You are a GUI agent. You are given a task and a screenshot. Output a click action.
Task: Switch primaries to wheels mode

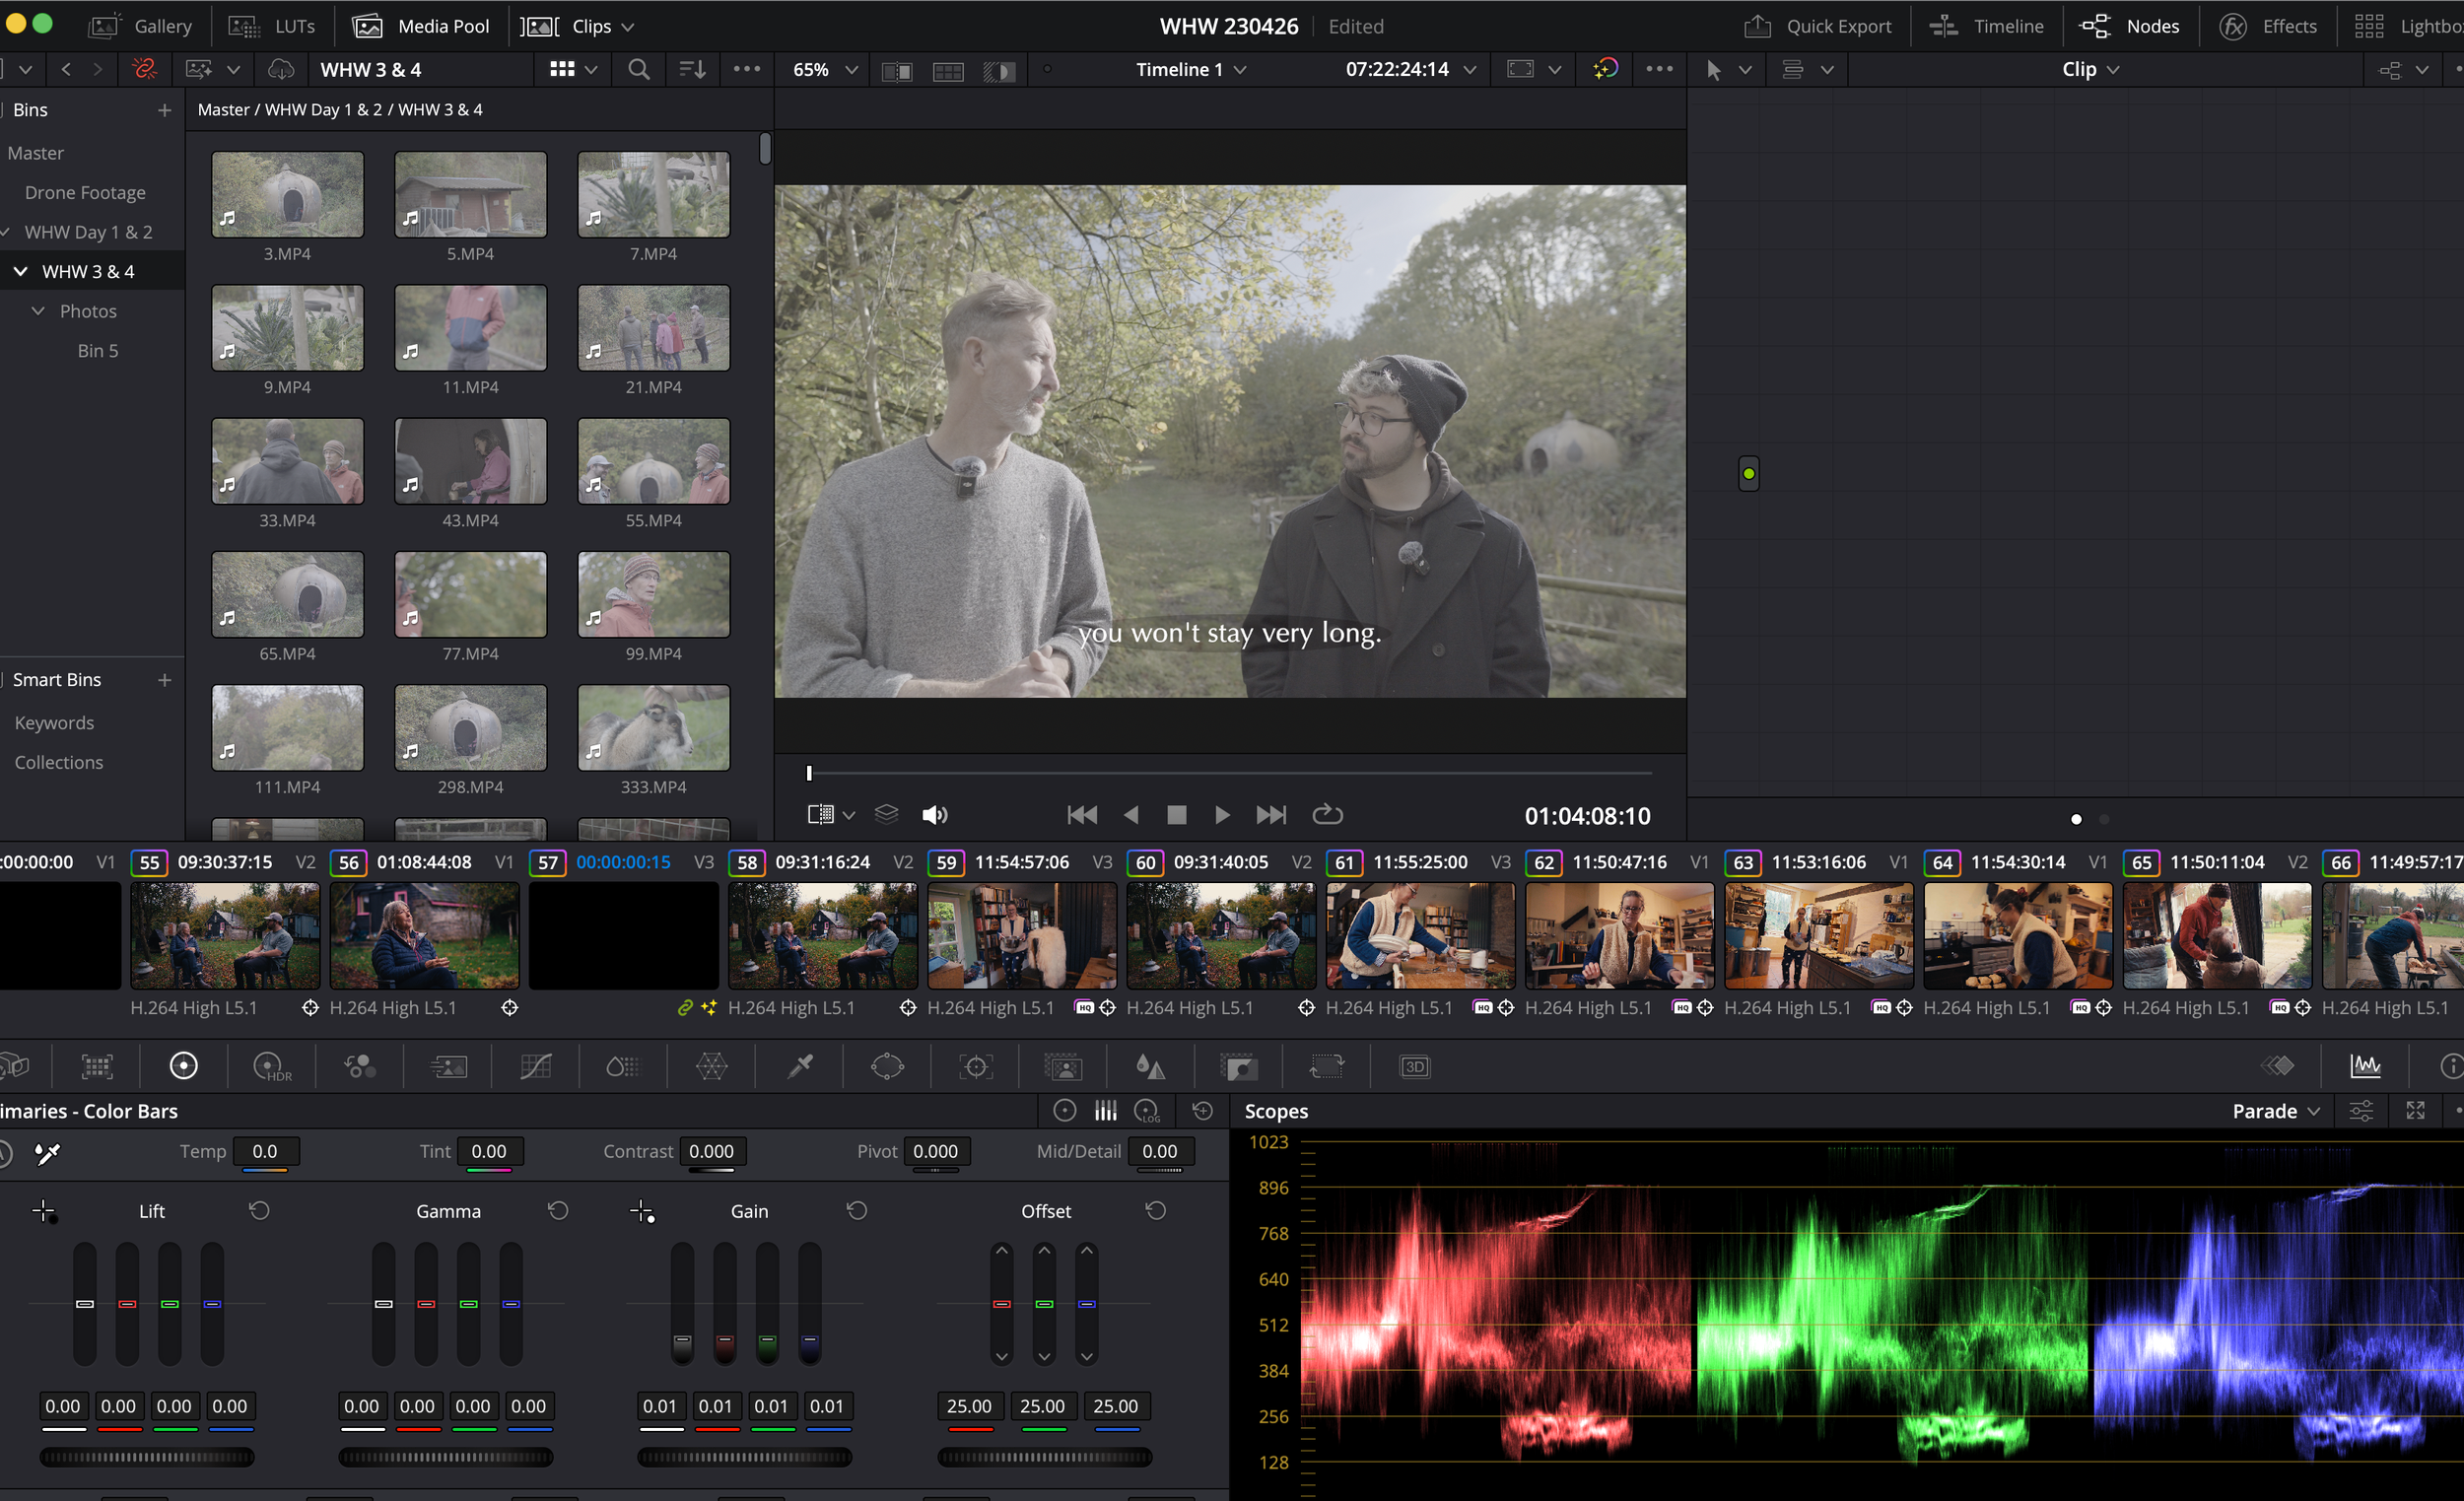click(x=1065, y=1111)
